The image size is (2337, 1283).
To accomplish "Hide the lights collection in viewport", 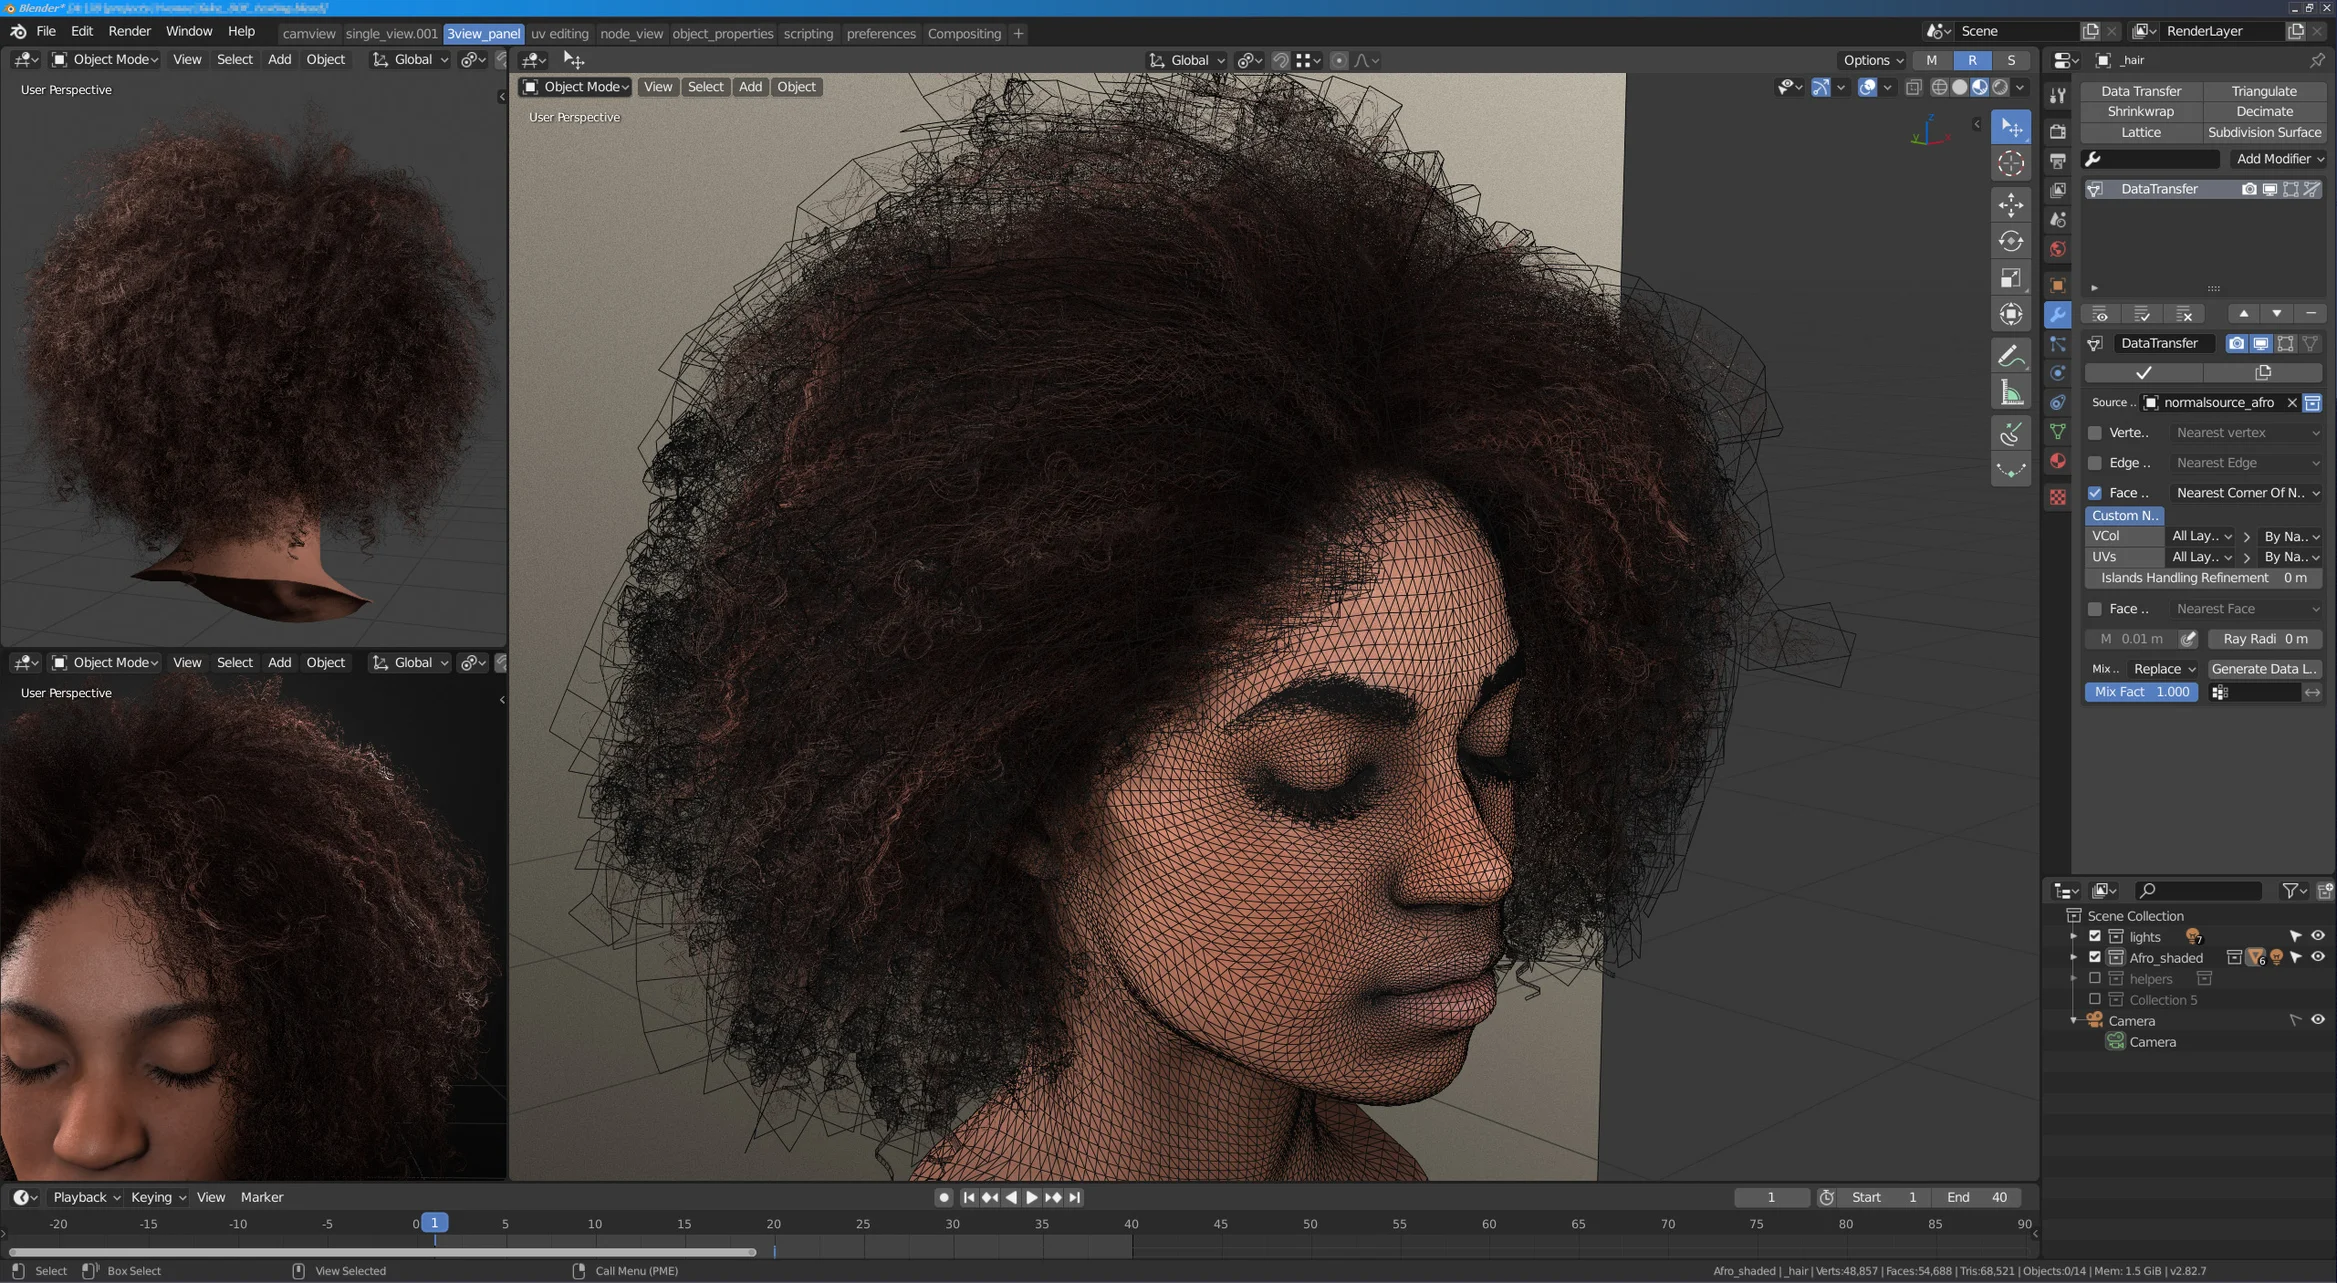I will coord(2317,937).
